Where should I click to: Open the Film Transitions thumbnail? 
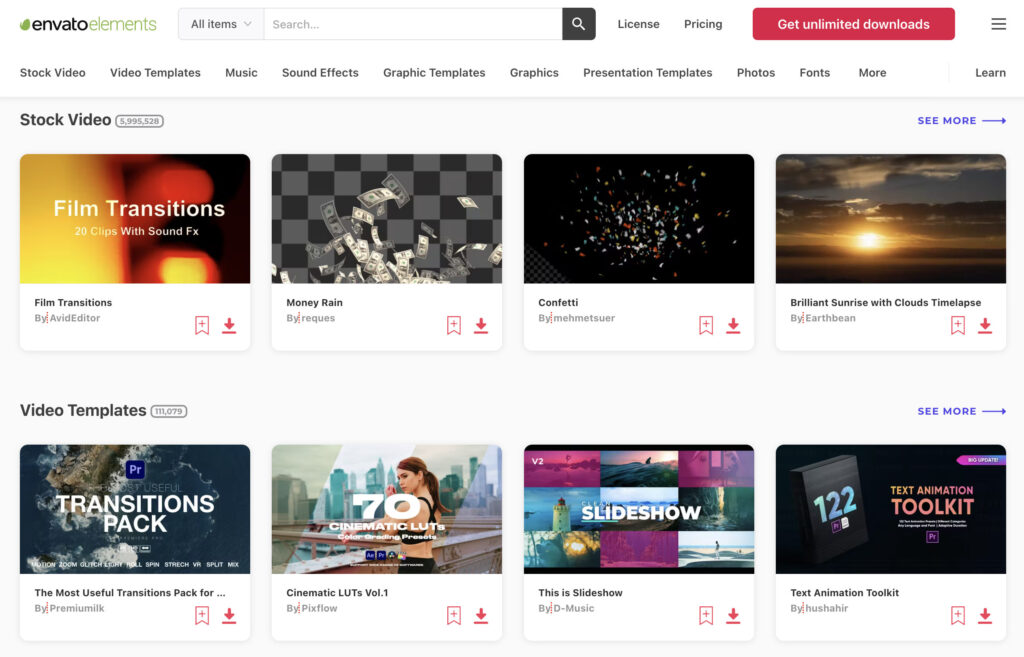tap(135, 219)
